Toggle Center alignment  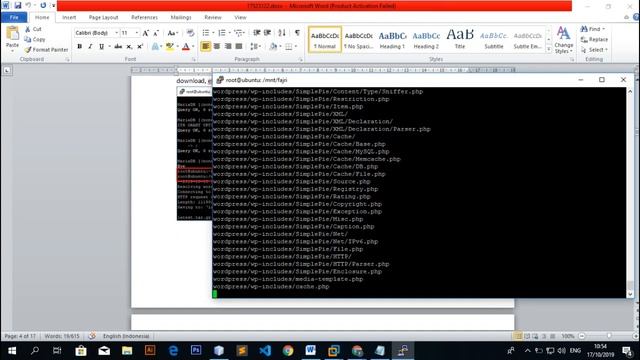click(217, 47)
